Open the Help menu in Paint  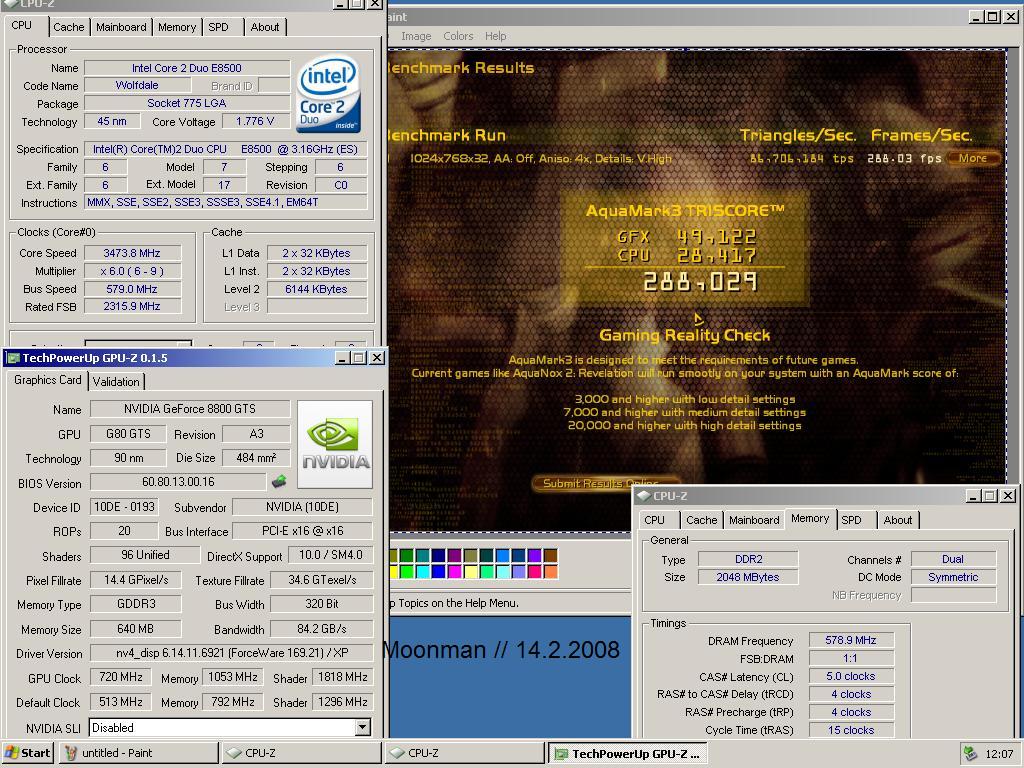[x=496, y=36]
